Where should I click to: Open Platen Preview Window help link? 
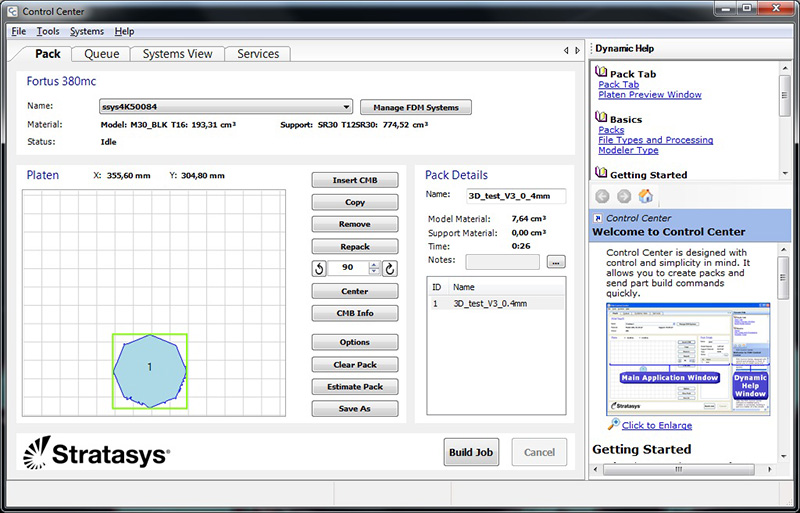(x=649, y=95)
